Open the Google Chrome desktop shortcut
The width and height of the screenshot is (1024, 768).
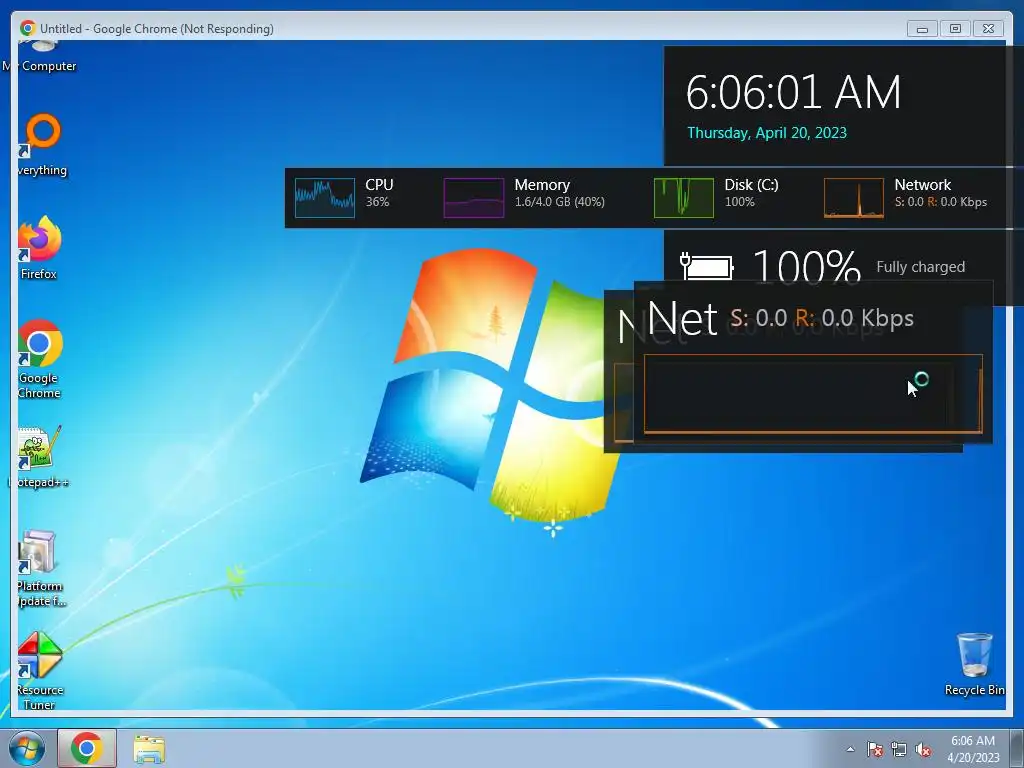pos(39,359)
